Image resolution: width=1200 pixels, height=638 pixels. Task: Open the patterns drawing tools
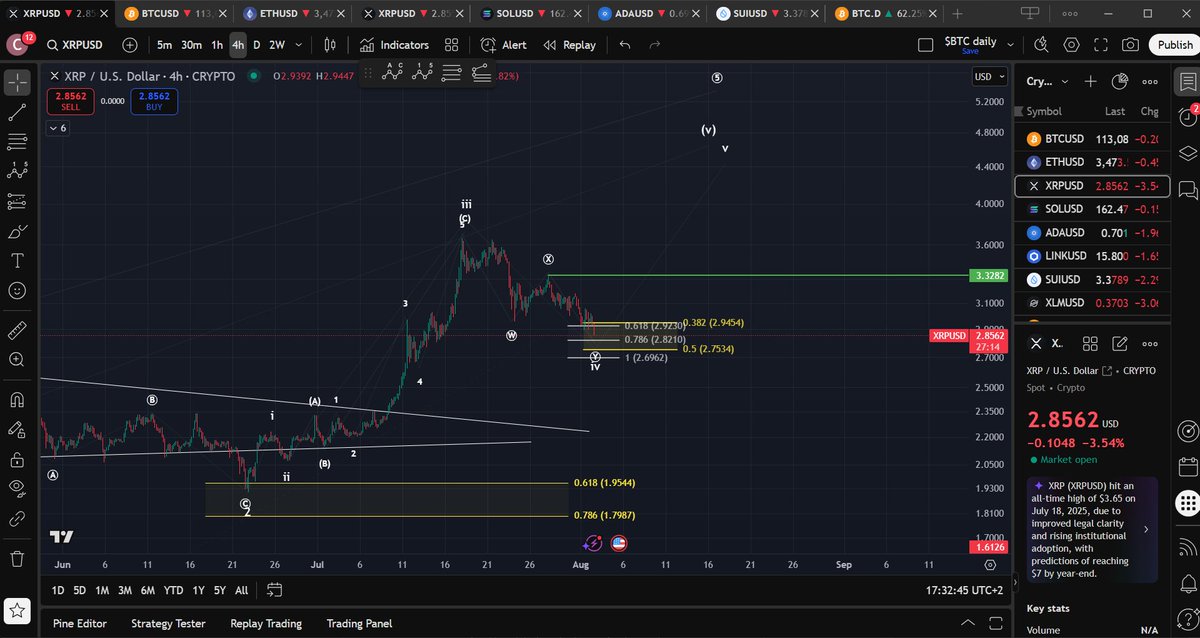coord(17,172)
